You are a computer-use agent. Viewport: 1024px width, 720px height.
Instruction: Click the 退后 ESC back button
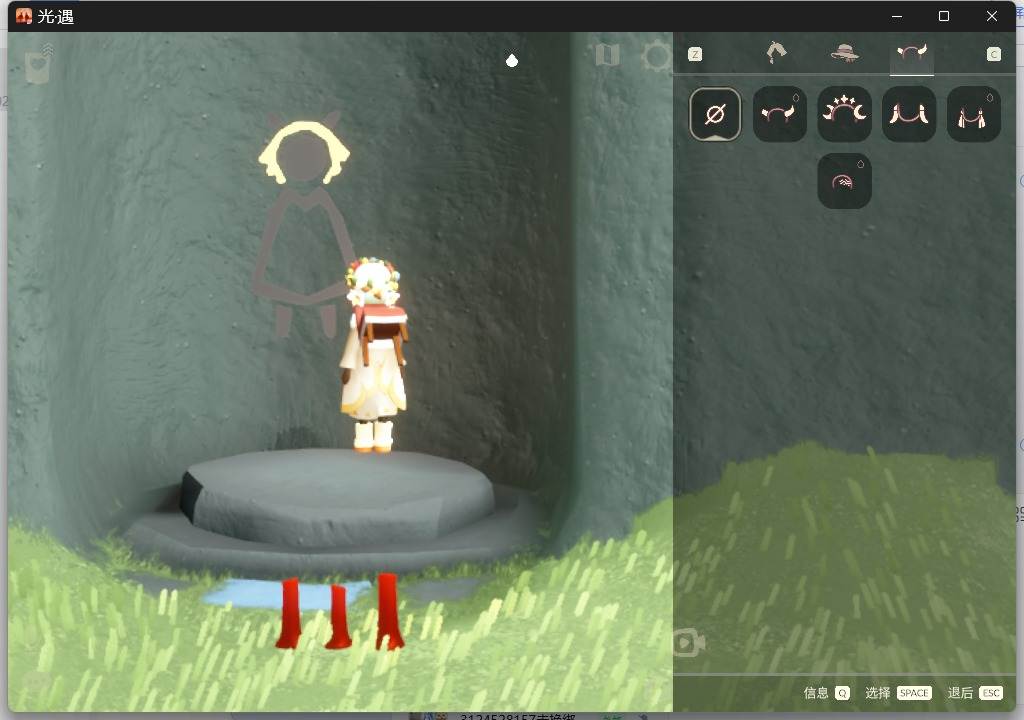pyautogui.click(x=975, y=693)
